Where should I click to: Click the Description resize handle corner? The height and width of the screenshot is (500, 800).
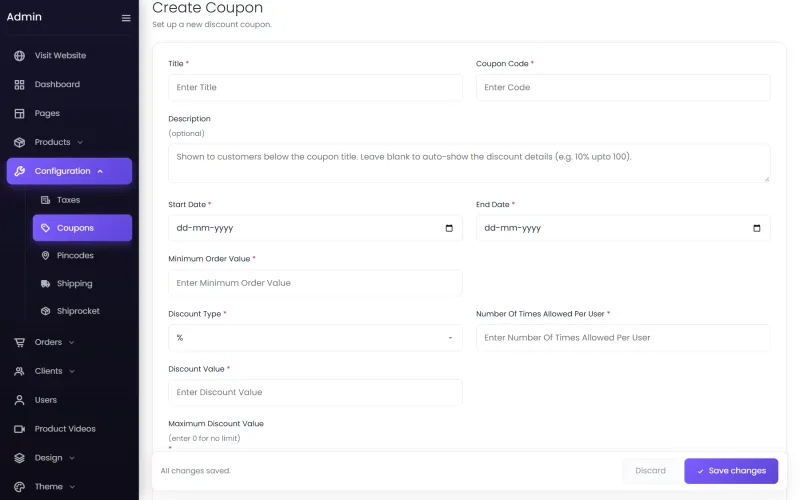tap(766, 179)
